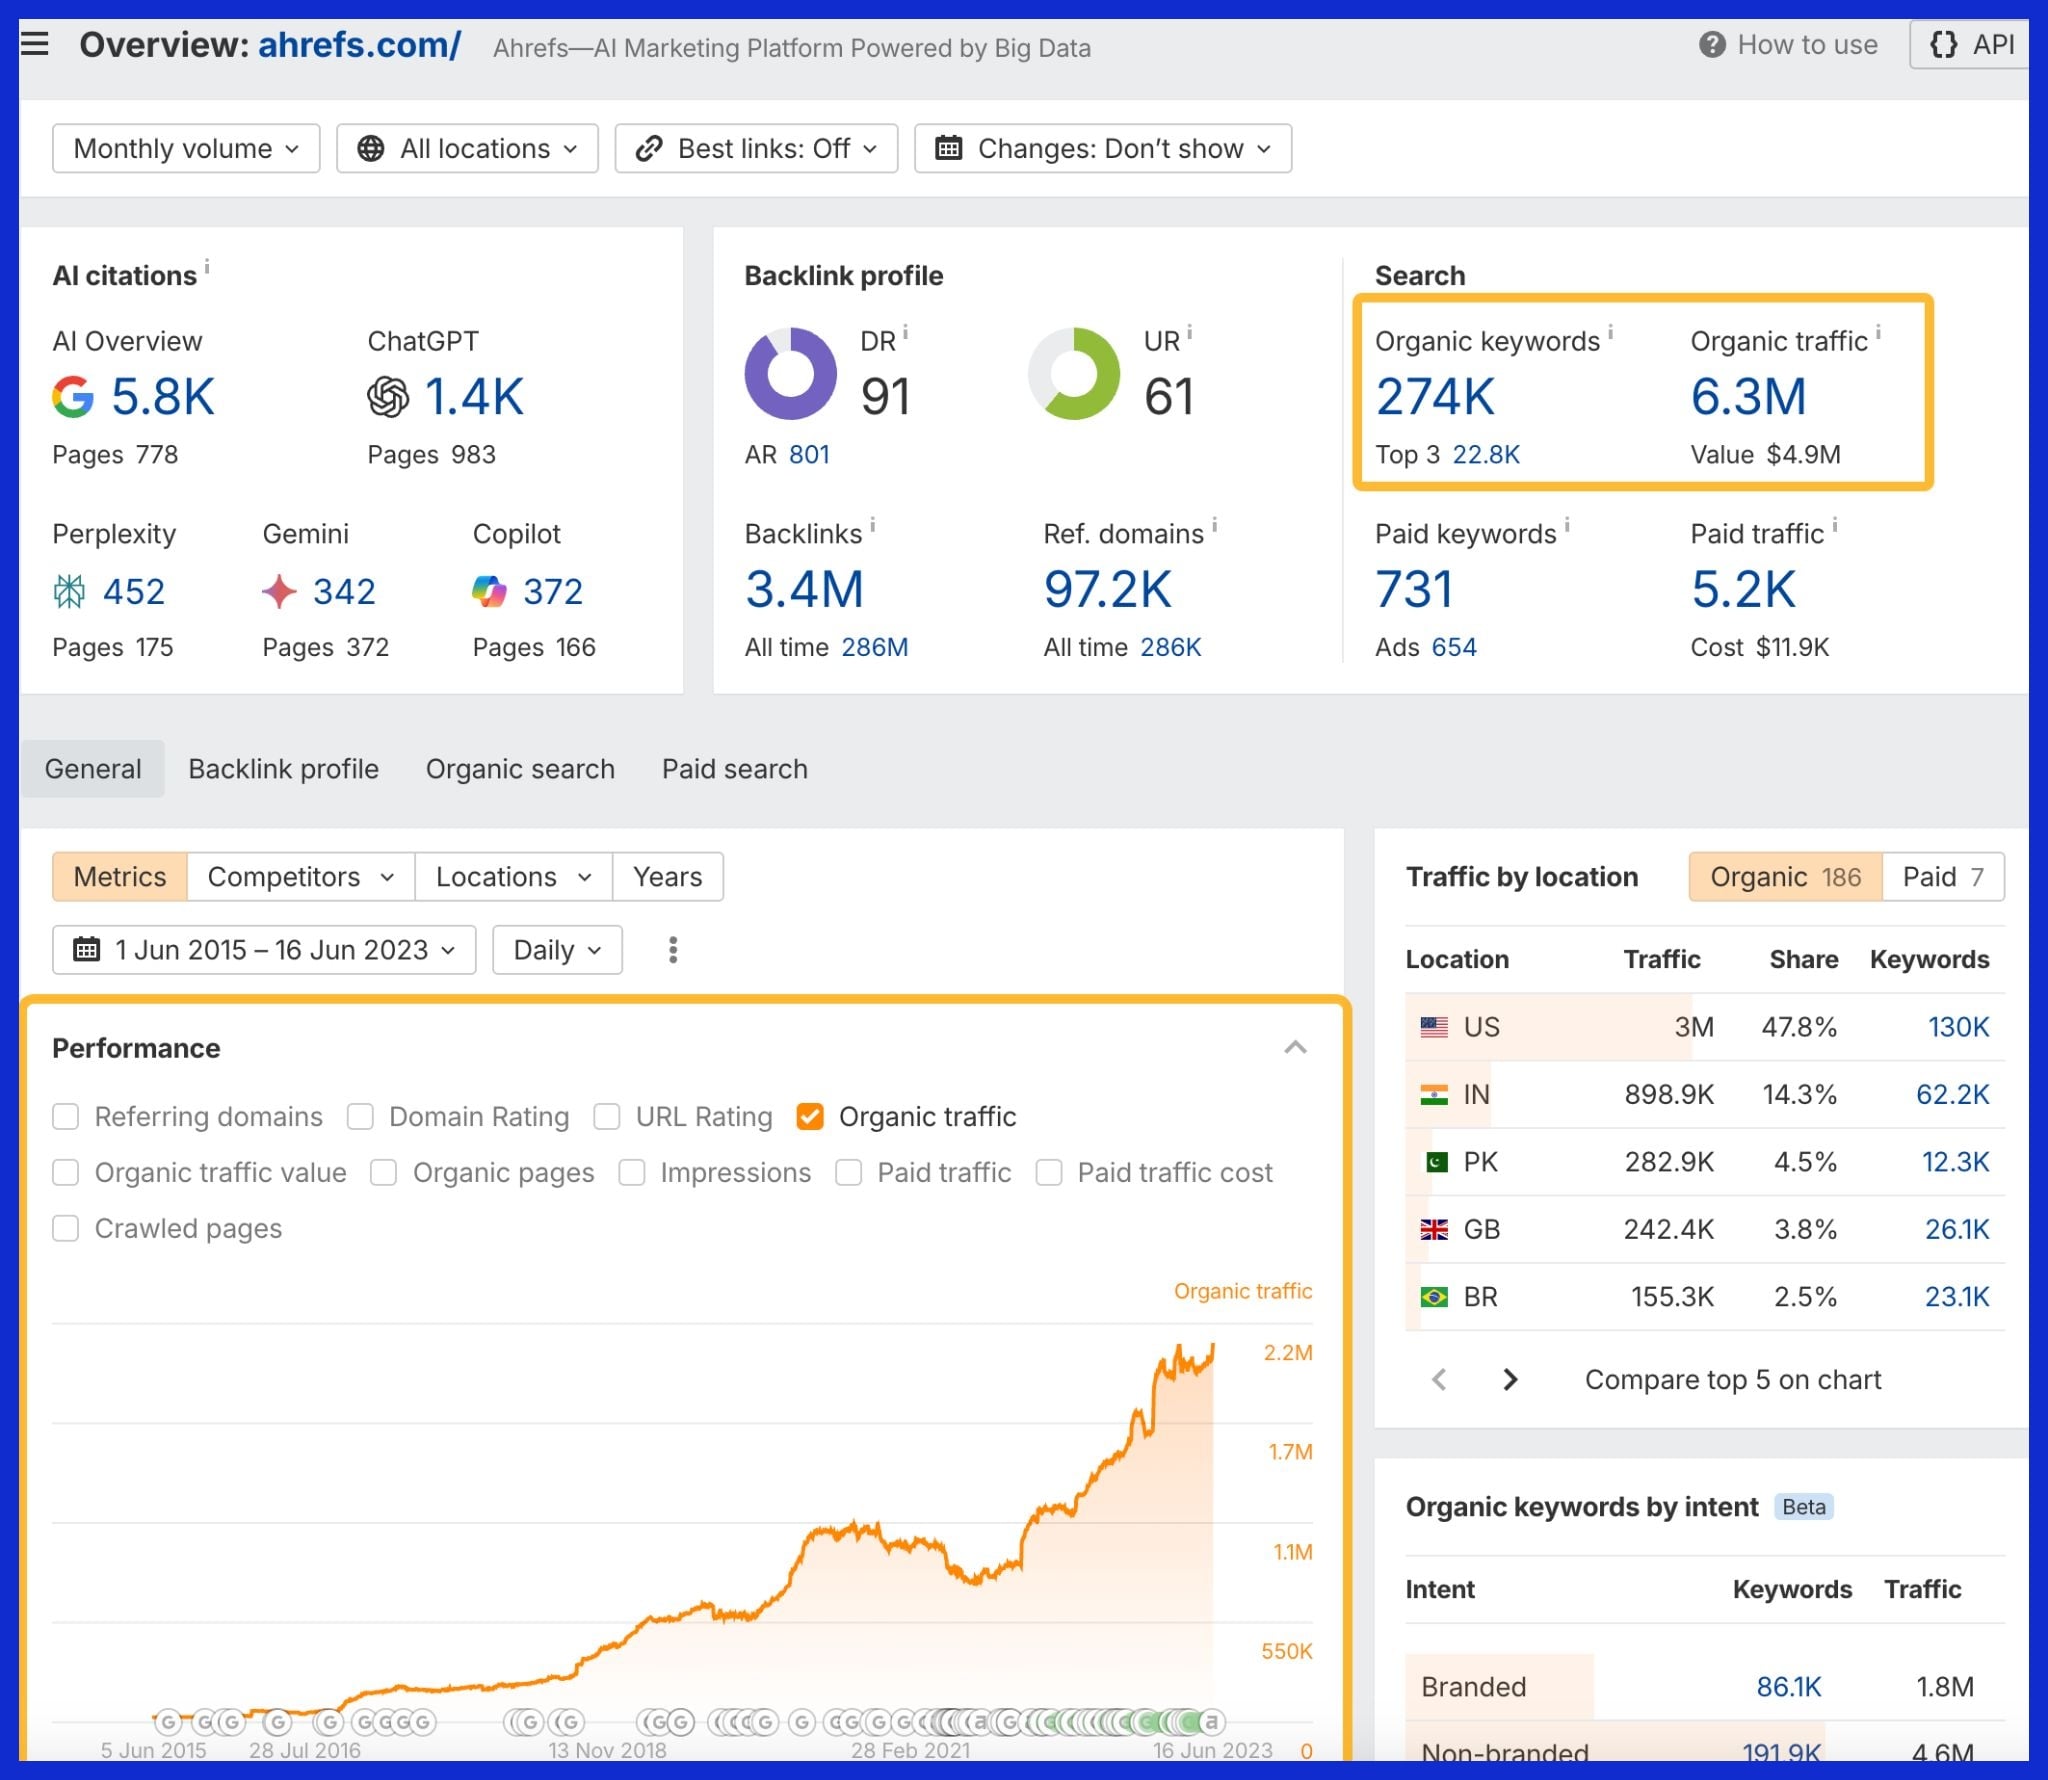Switch to the Backlink profile tab

pyautogui.click(x=284, y=769)
